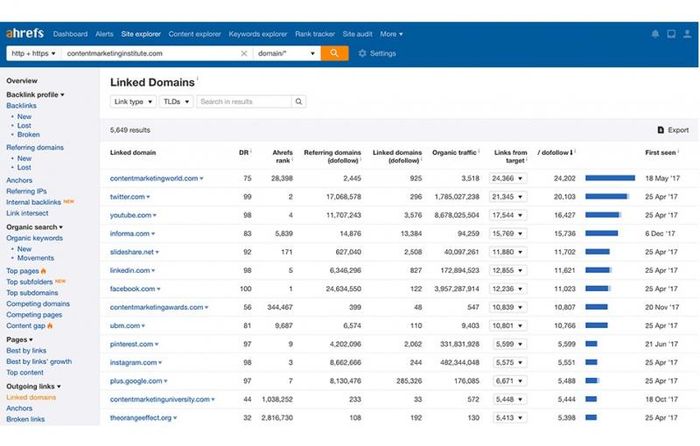Open Referring domains in sidebar
This screenshot has height=446, width=700.
(35, 147)
